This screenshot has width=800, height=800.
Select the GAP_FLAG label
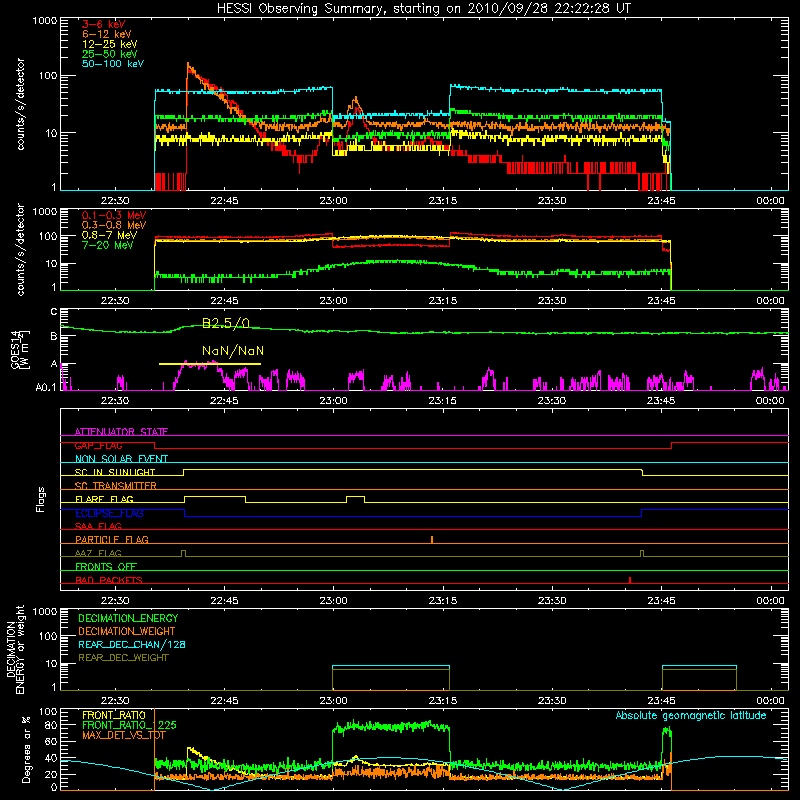(98, 445)
